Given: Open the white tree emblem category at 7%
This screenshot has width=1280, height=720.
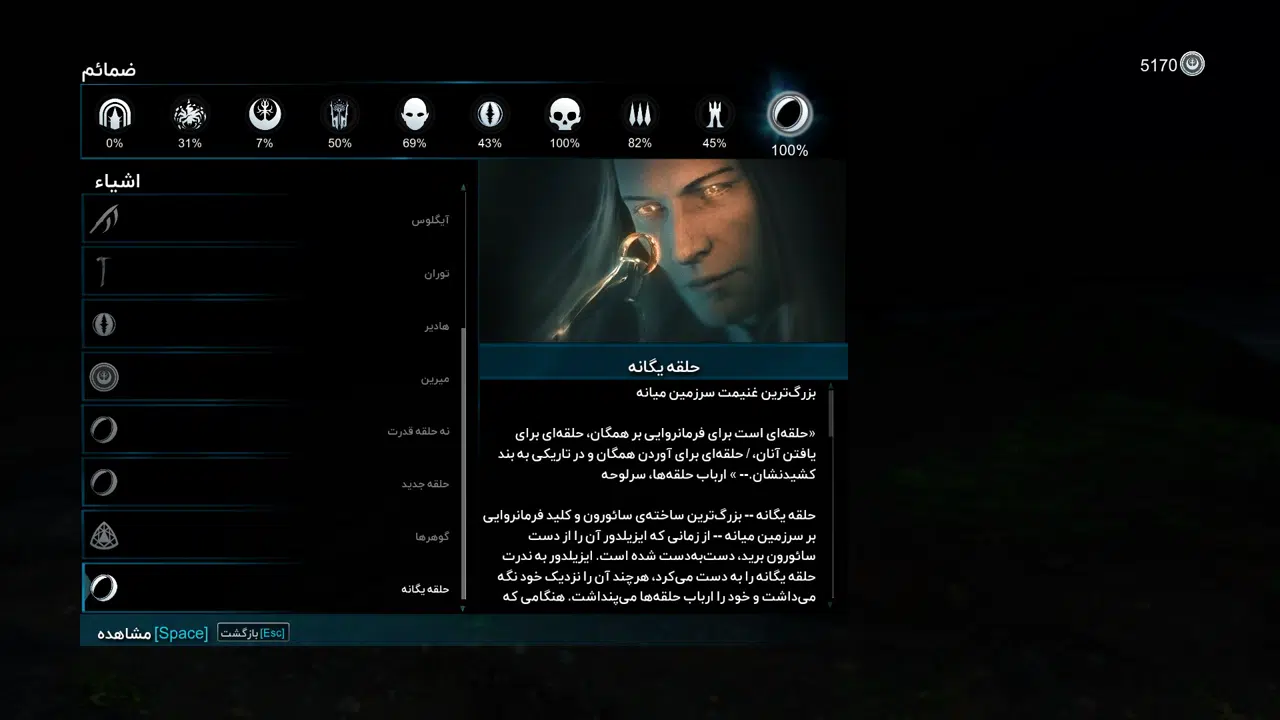Looking at the screenshot, I should pyautogui.click(x=265, y=114).
